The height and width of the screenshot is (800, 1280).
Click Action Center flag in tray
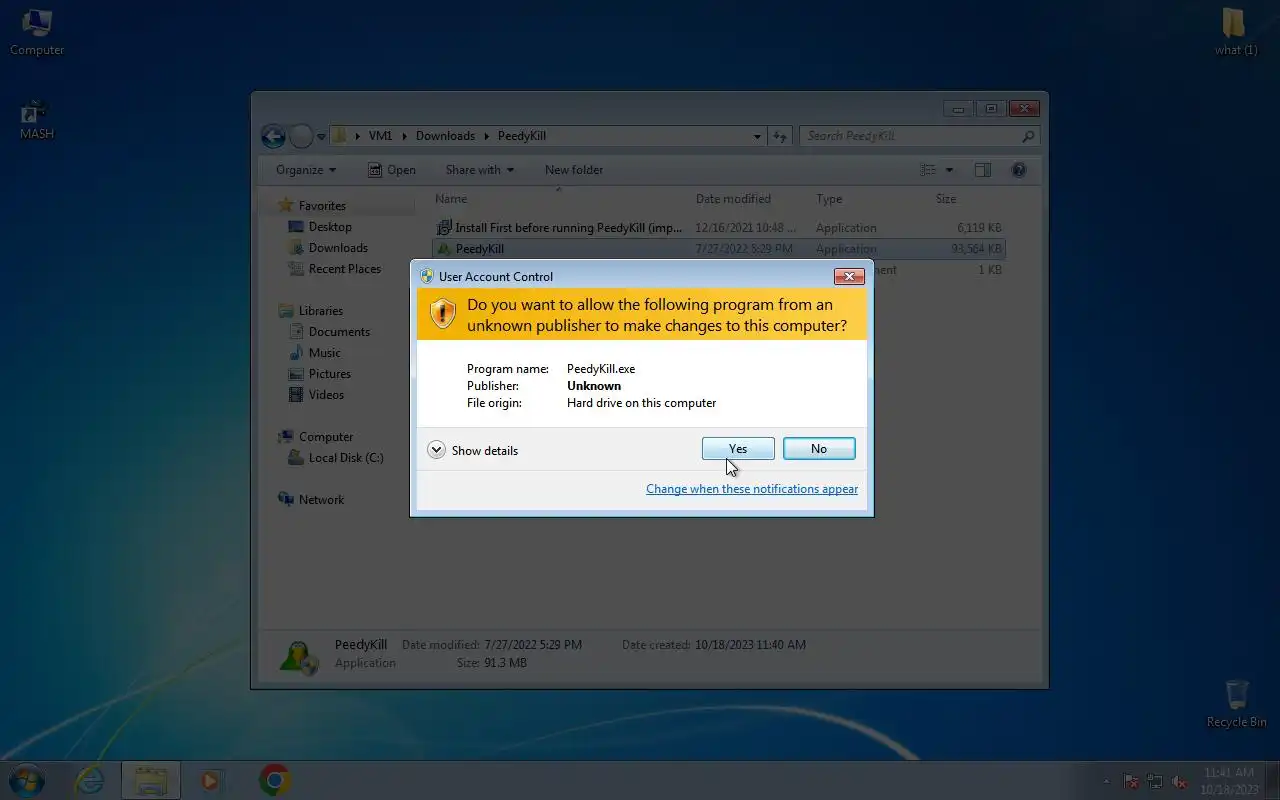1132,781
